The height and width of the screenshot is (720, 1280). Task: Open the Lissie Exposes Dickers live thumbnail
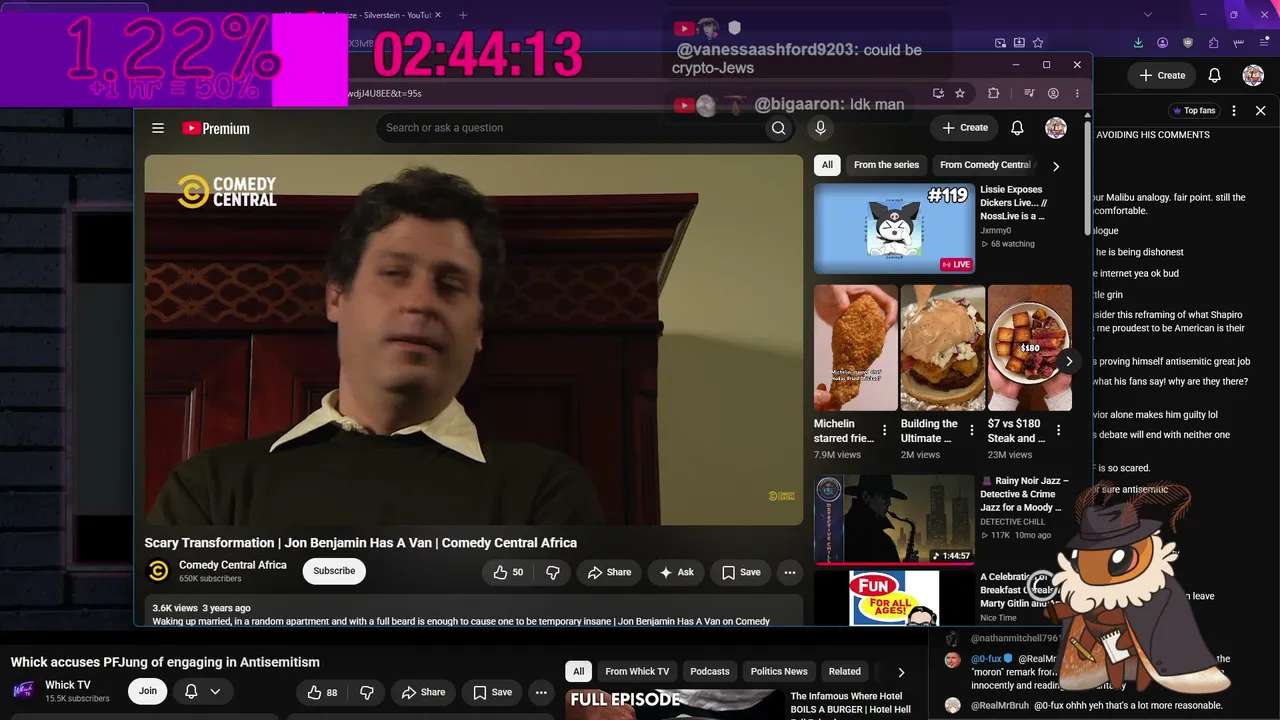tap(894, 228)
